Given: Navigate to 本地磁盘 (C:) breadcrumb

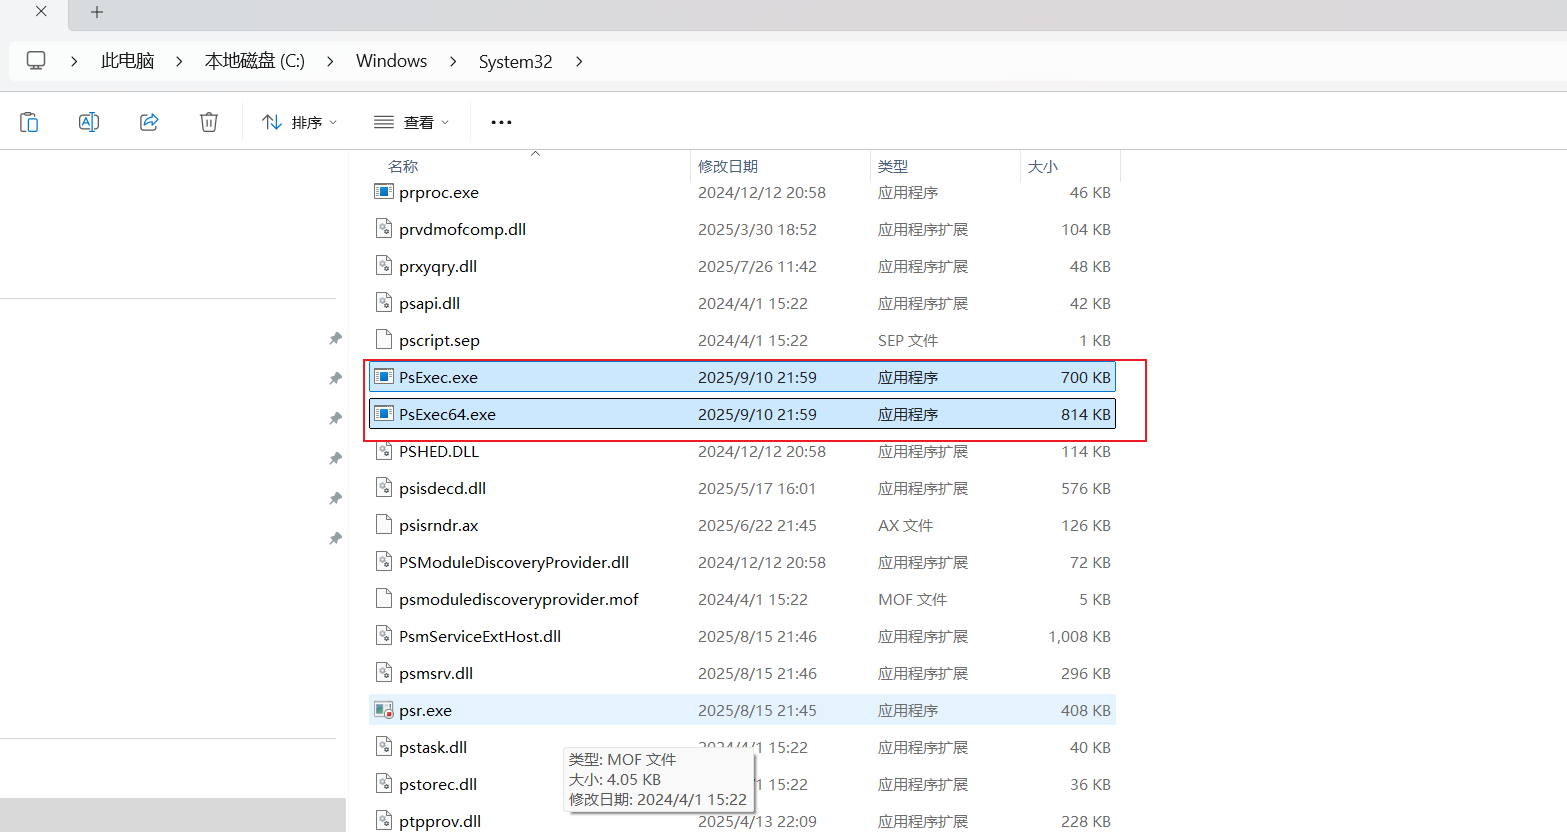Looking at the screenshot, I should [x=254, y=61].
